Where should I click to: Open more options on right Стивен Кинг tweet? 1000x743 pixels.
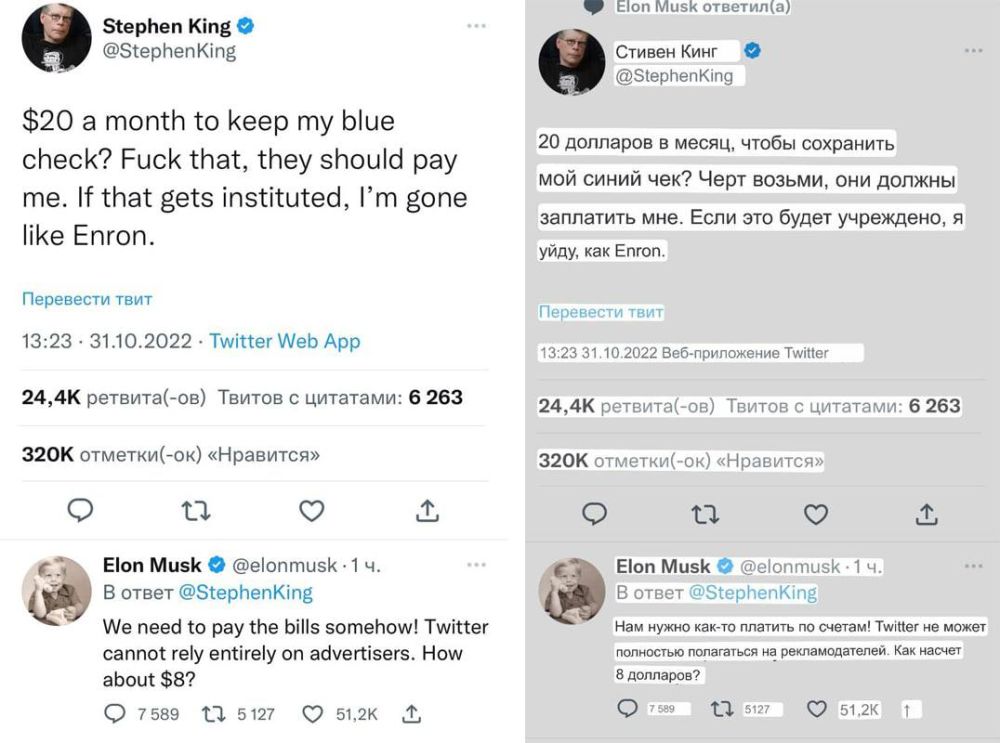click(973, 50)
